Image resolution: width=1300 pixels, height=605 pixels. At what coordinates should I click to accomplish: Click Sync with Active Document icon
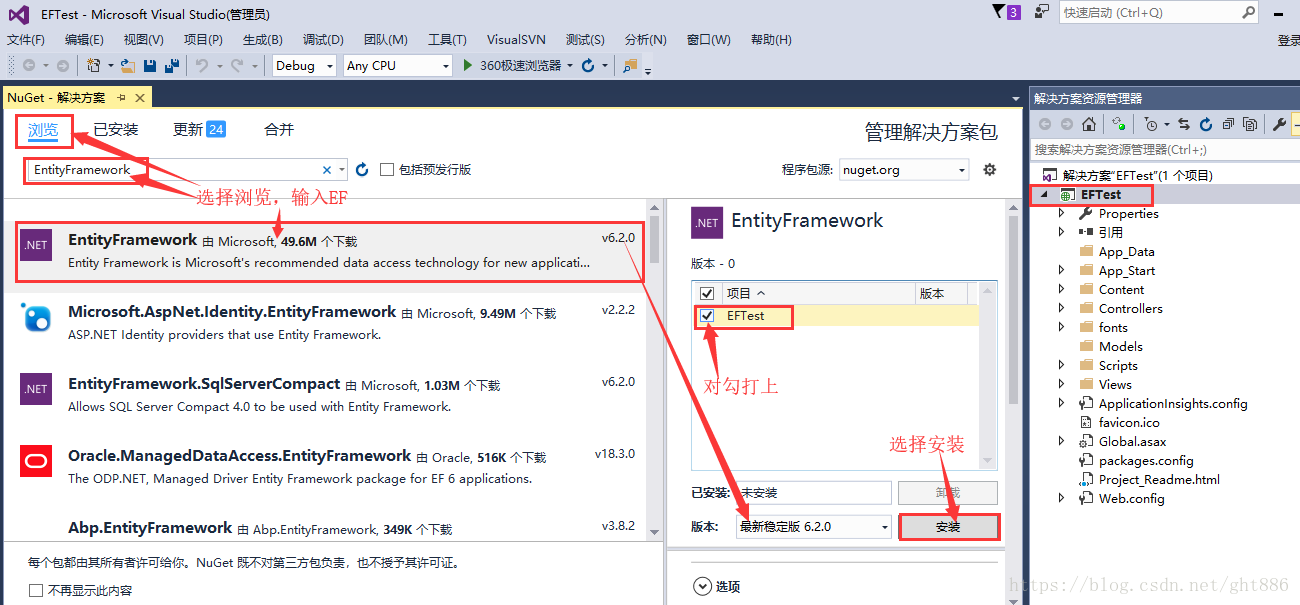click(1184, 124)
